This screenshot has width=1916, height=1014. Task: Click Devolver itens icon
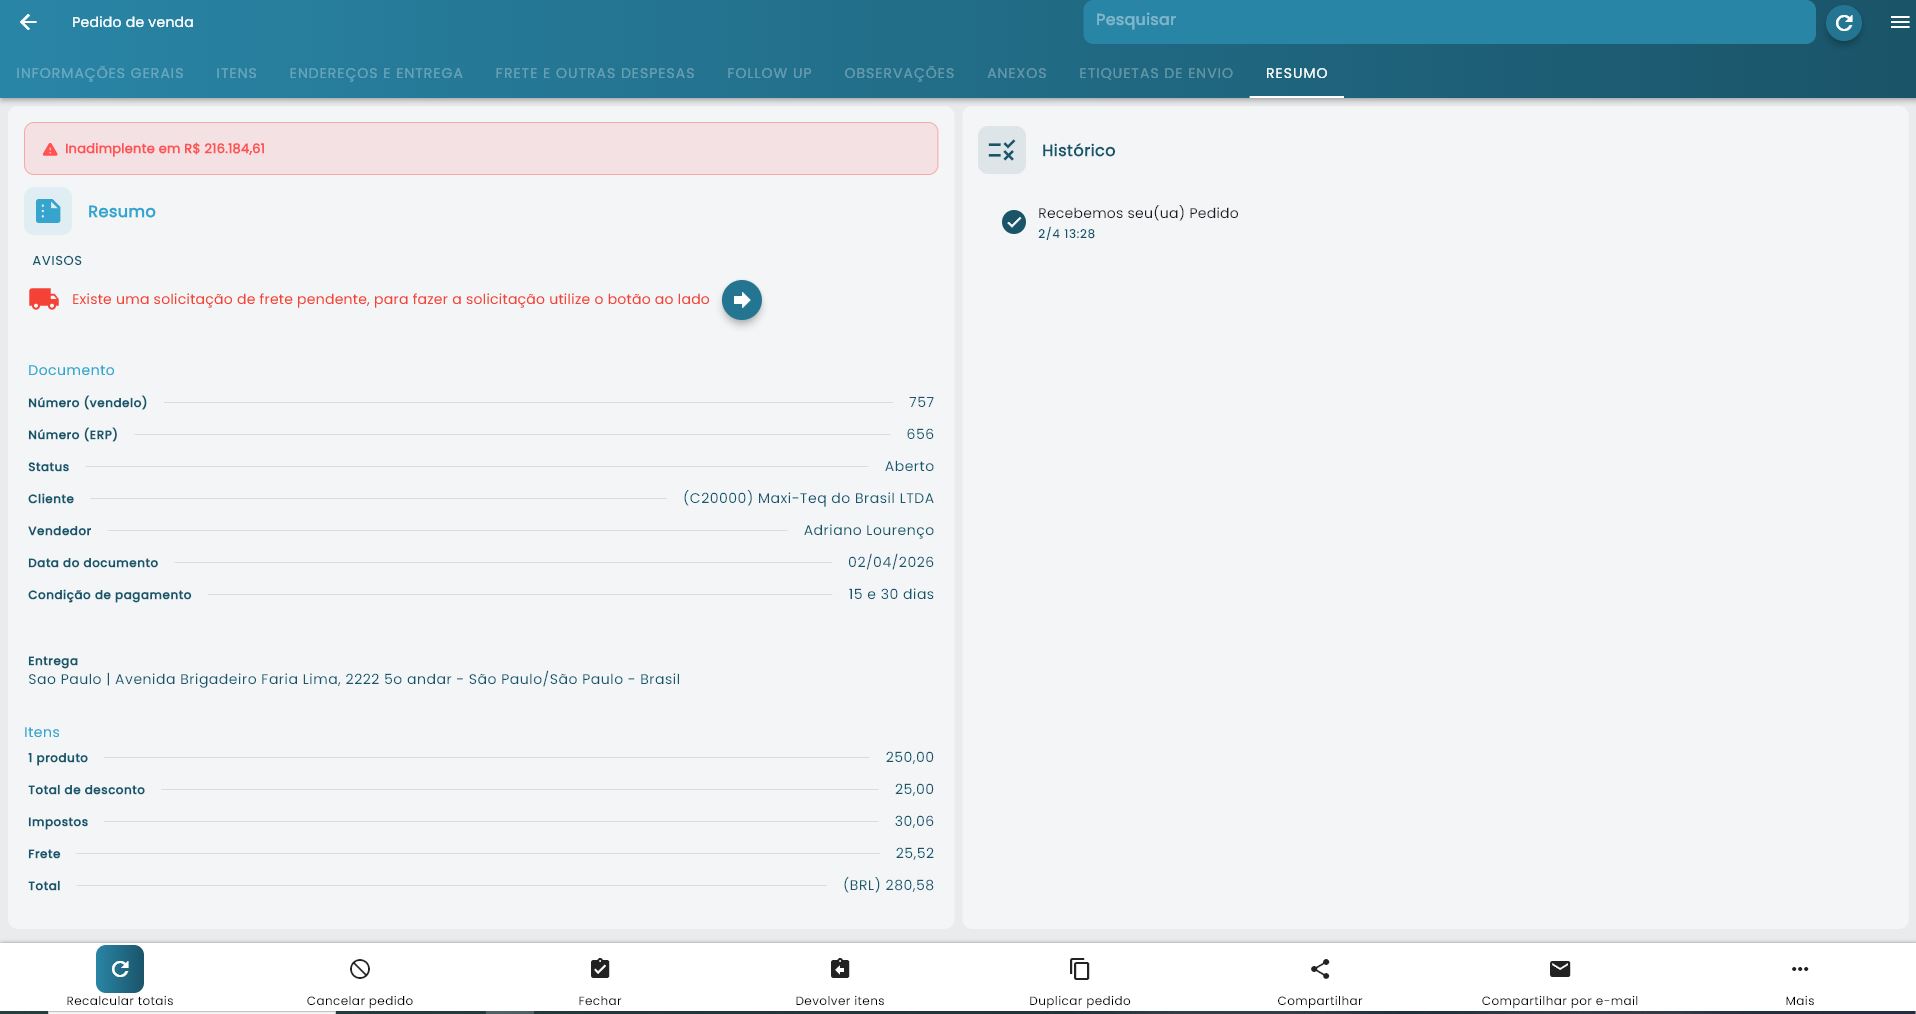coord(840,969)
